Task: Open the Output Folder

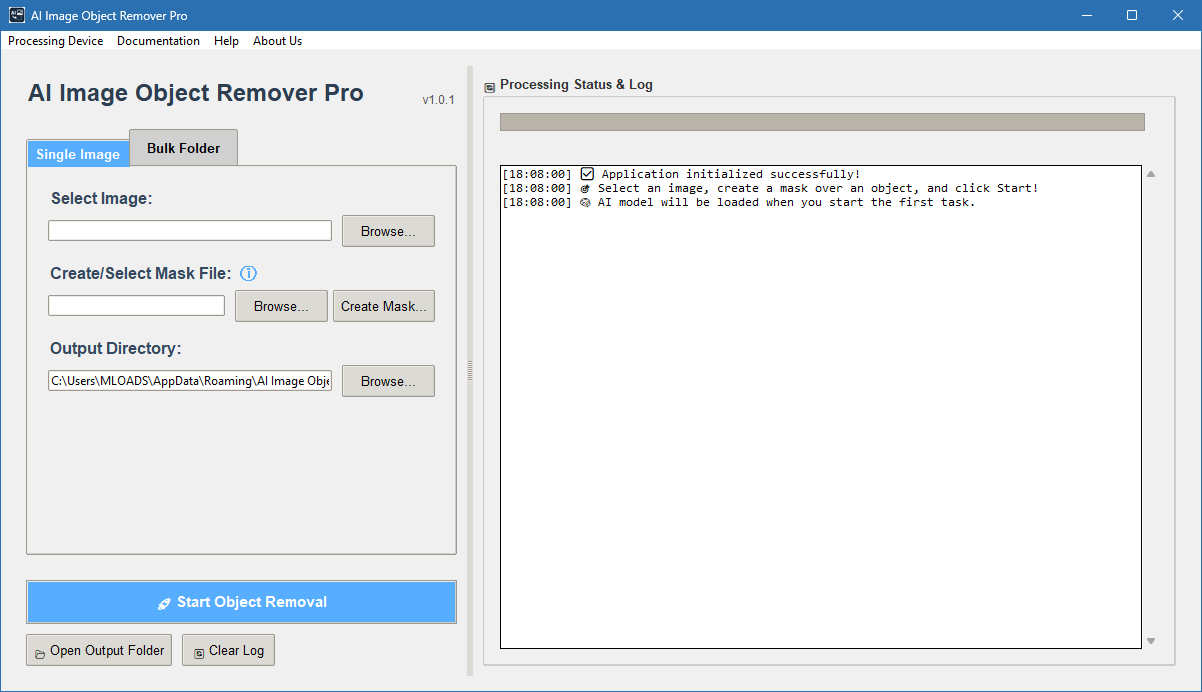Action: coord(99,650)
